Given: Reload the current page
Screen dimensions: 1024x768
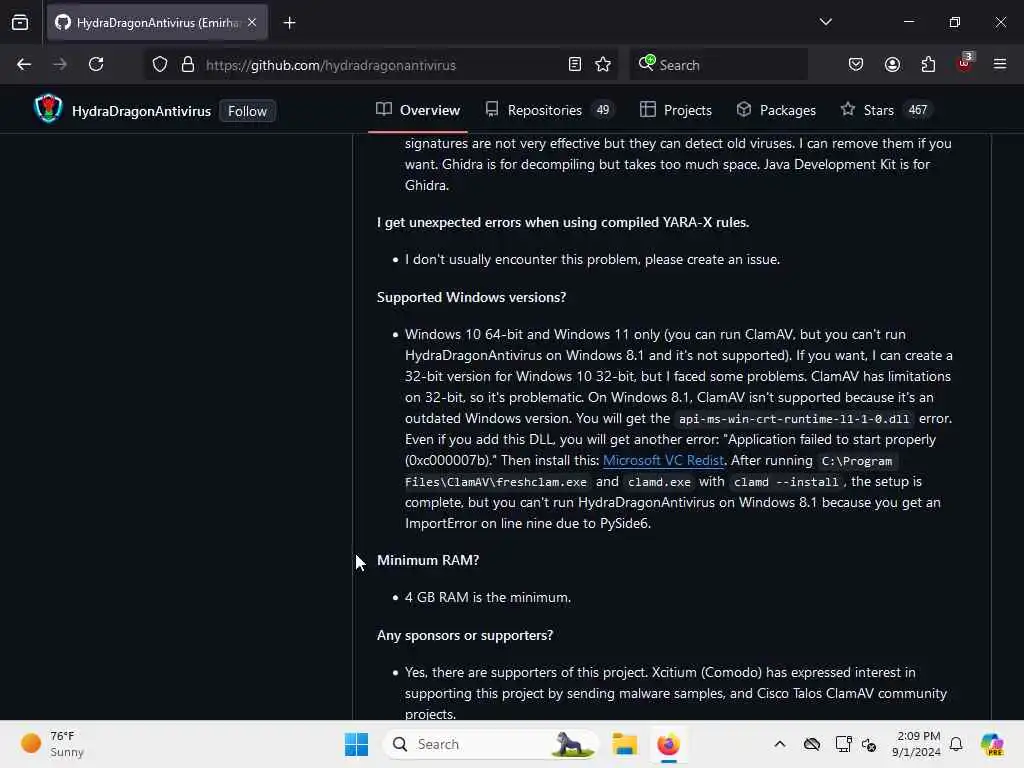Looking at the screenshot, I should 96,64.
